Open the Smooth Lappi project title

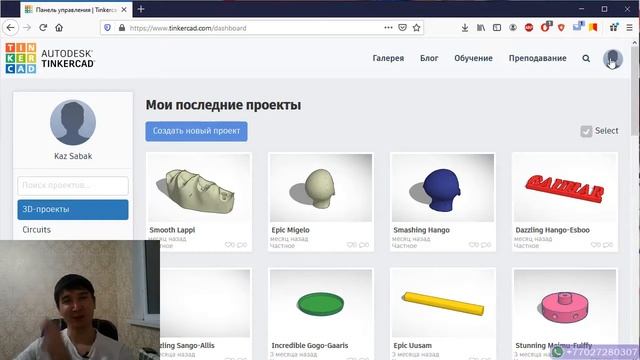[x=172, y=230]
